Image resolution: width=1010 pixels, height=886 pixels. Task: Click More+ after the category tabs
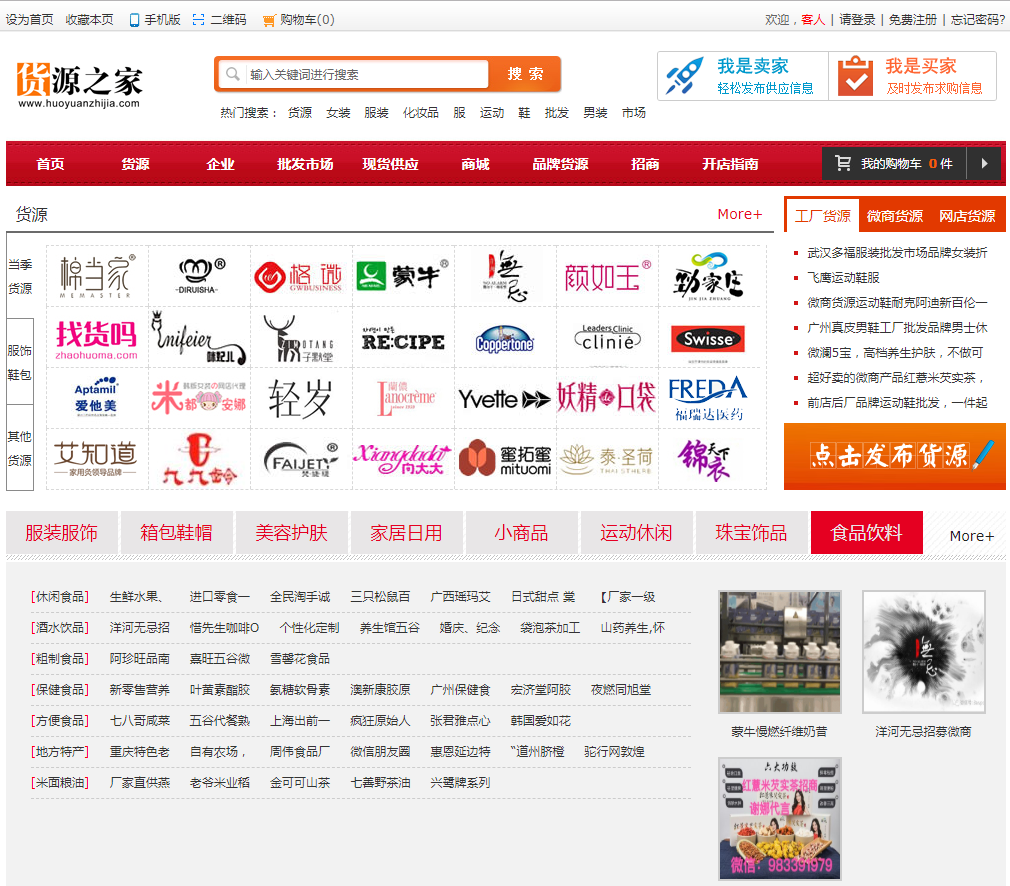tap(971, 535)
